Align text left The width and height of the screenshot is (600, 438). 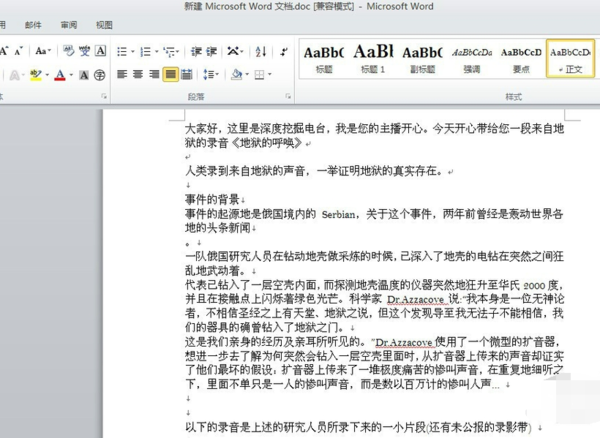pyautogui.click(x=122, y=74)
